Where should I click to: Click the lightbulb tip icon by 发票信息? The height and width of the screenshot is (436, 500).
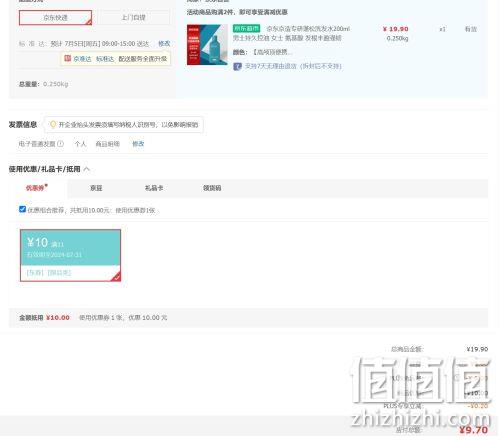click(x=53, y=125)
